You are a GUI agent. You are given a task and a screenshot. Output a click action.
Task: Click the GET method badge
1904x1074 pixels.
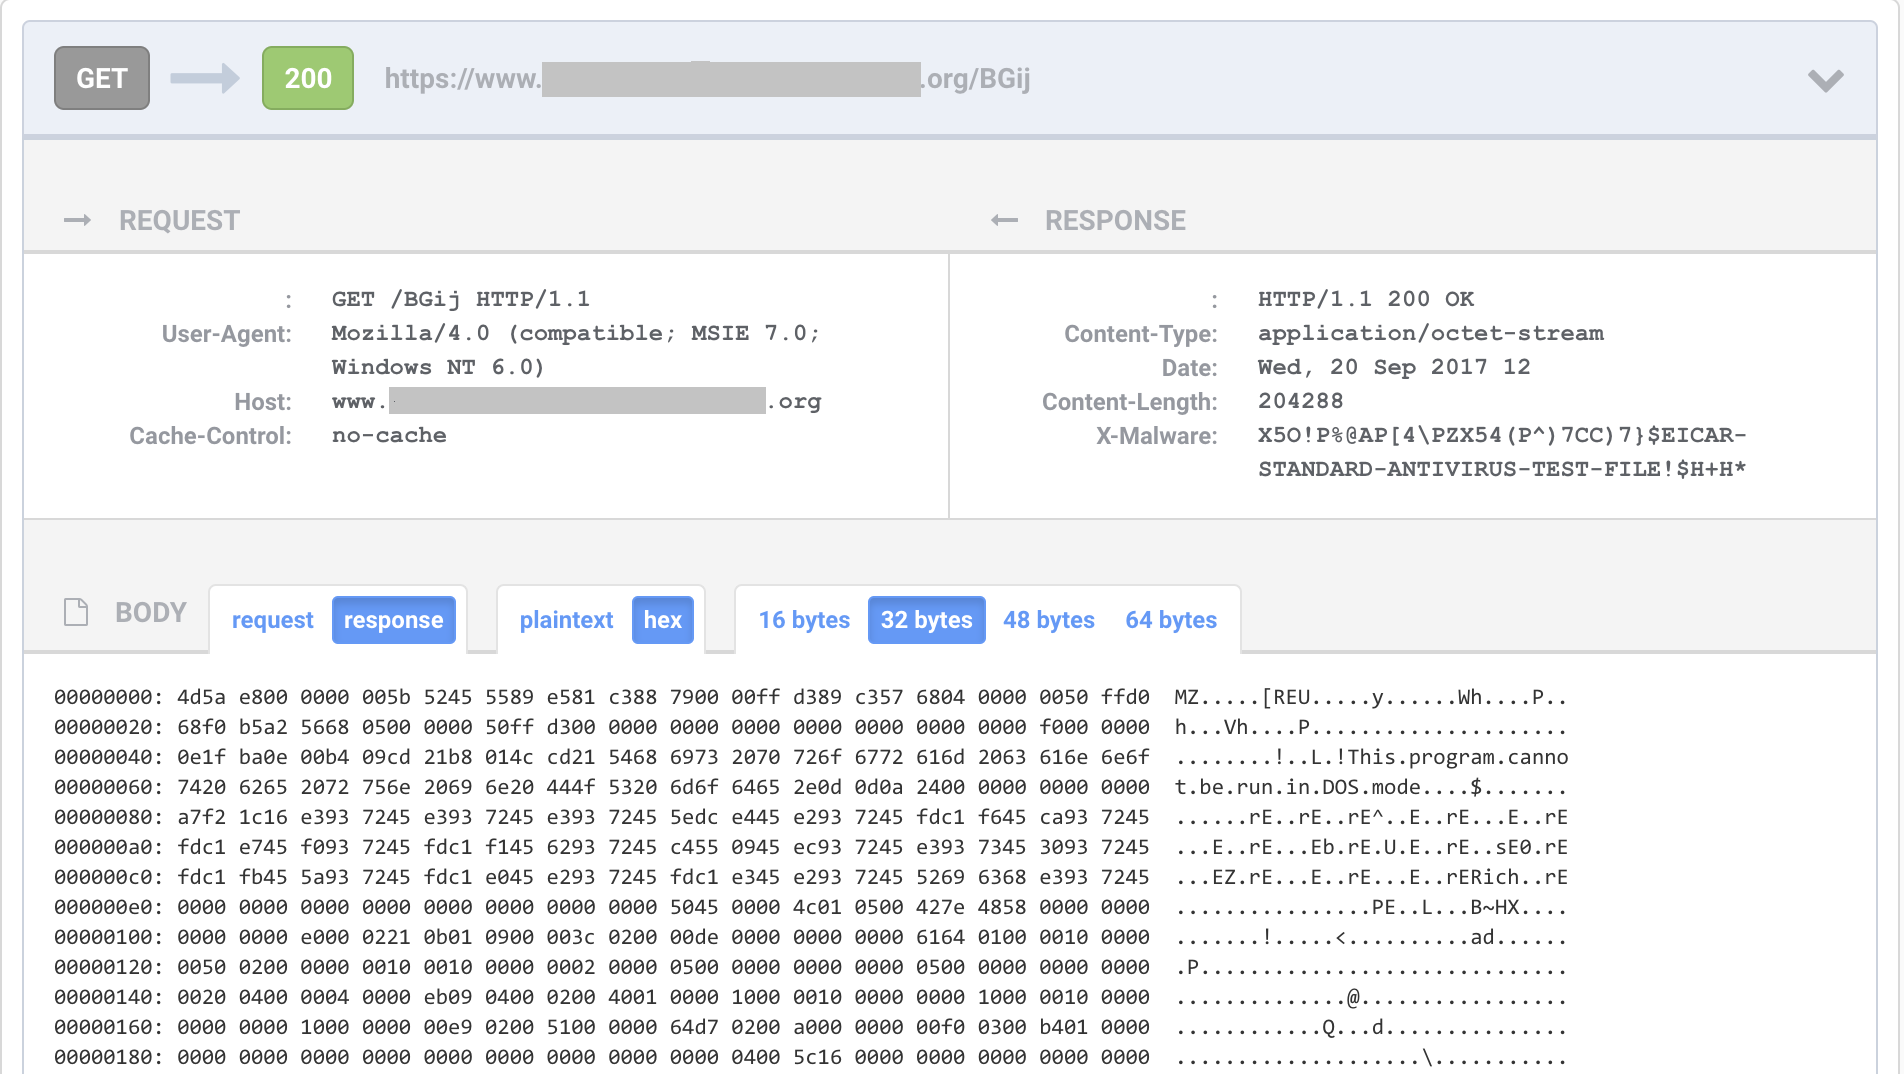[101, 77]
